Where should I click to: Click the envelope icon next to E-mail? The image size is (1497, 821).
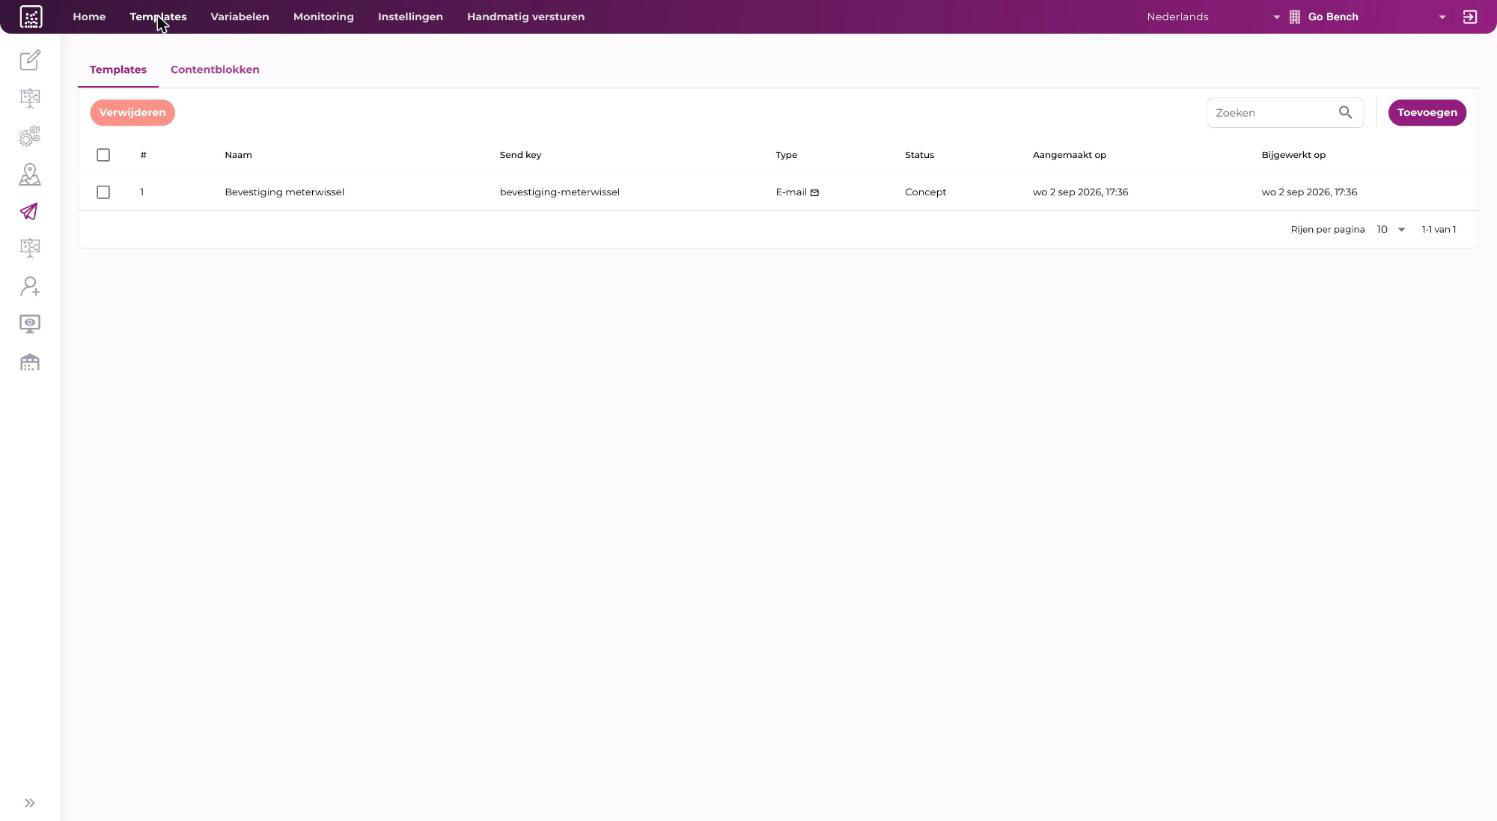click(x=814, y=192)
